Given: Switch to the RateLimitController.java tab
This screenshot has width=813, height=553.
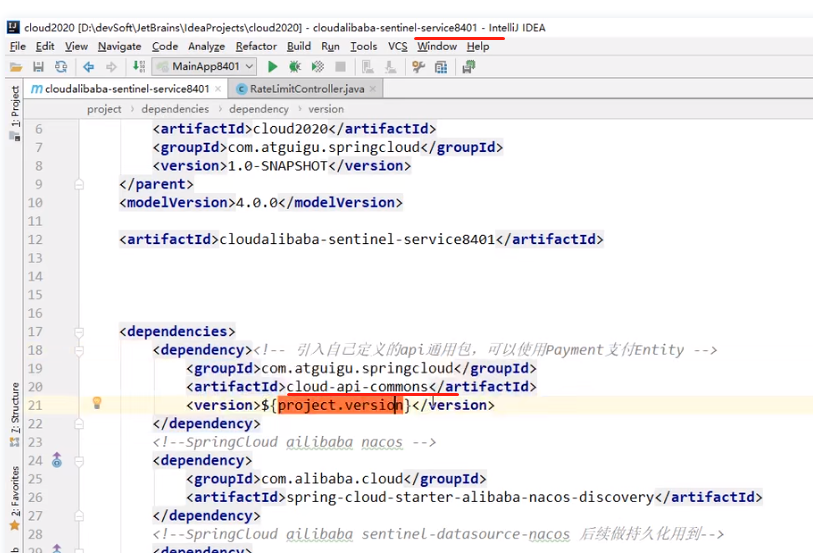Looking at the screenshot, I should (x=307, y=89).
